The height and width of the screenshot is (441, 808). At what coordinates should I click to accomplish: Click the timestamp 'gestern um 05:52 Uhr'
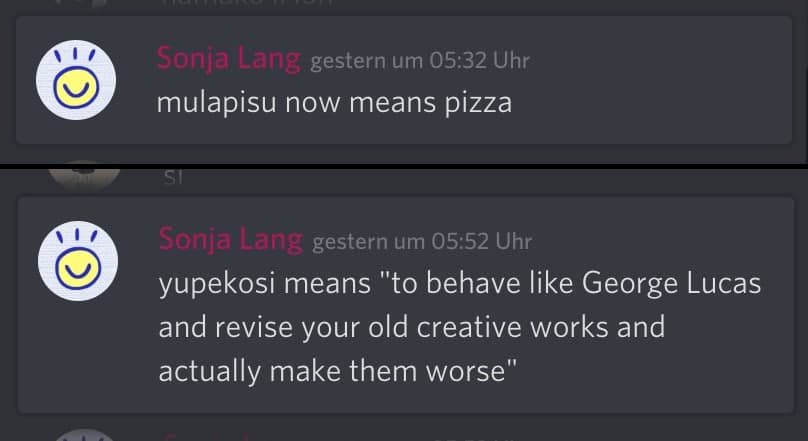click(x=422, y=241)
